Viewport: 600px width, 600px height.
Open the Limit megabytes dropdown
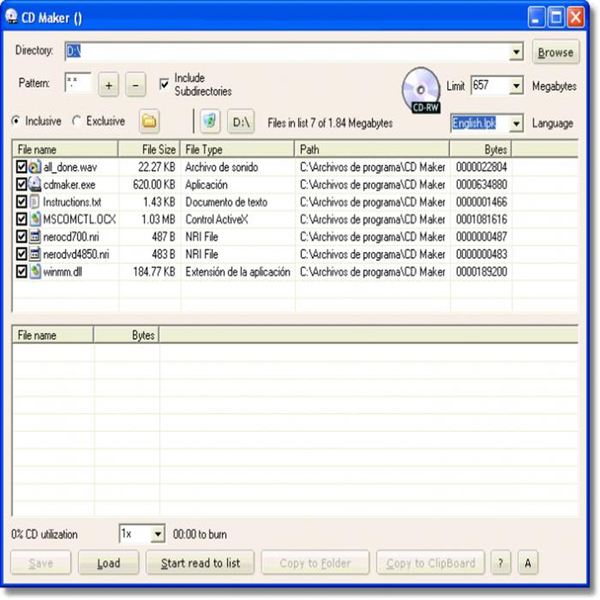point(516,85)
